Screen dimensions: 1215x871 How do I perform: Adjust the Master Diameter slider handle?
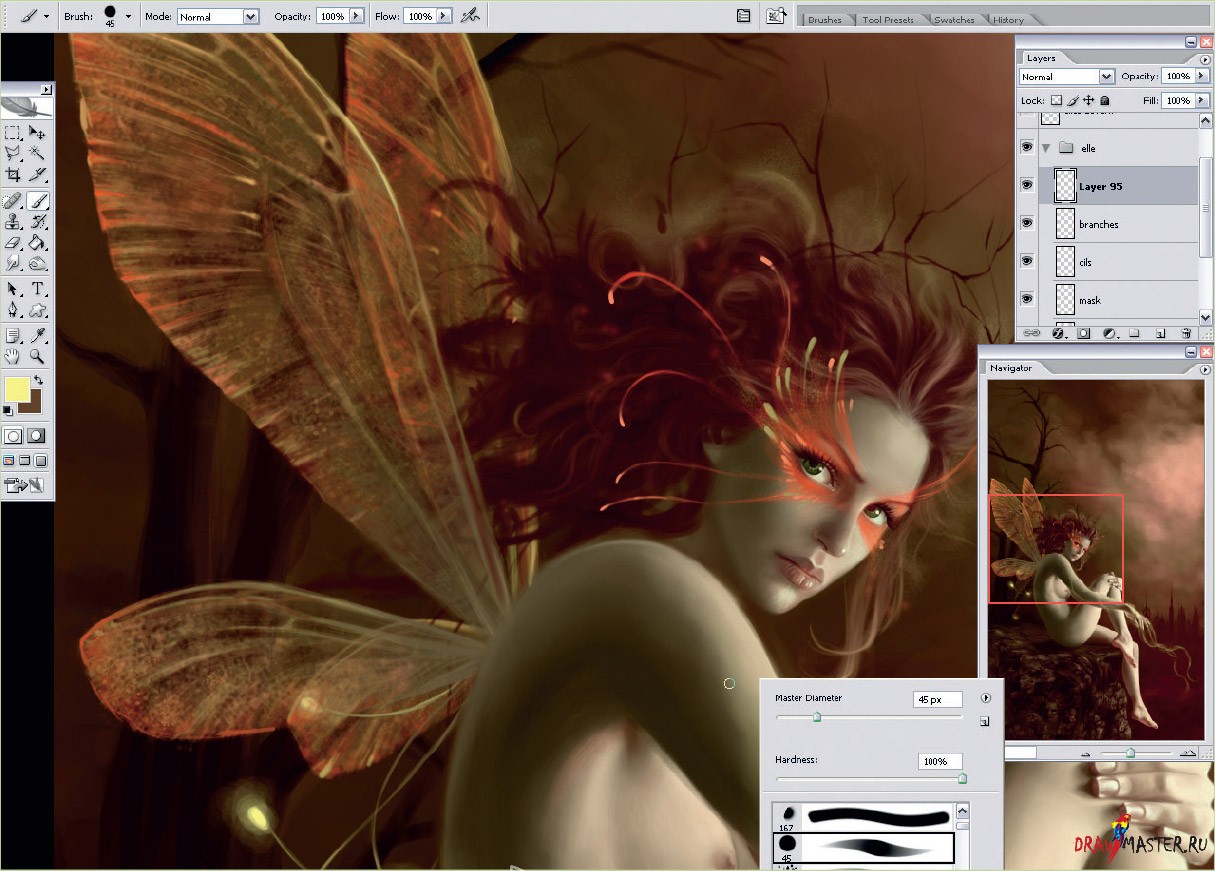[x=817, y=717]
